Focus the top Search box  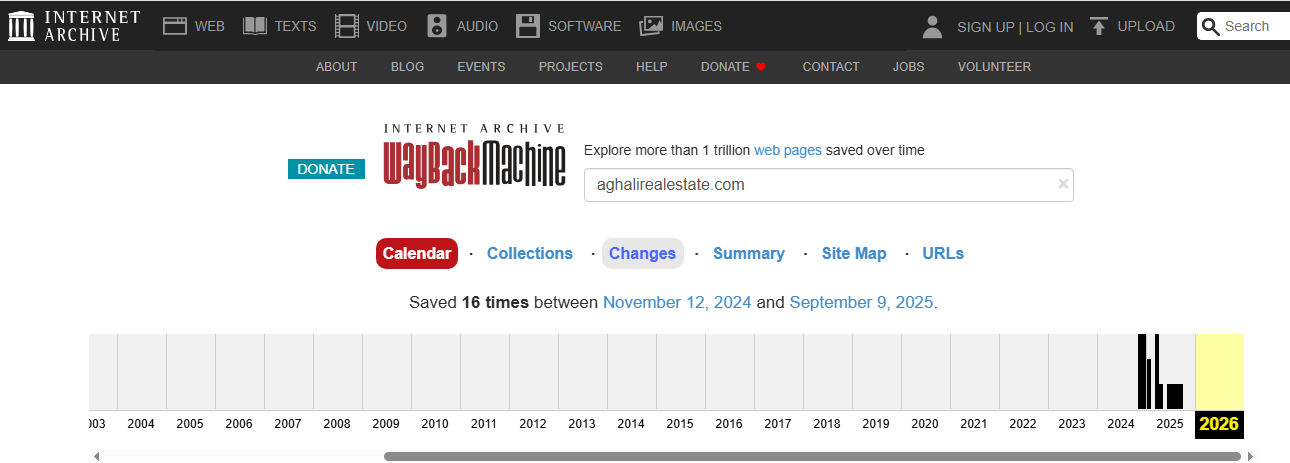[1245, 27]
